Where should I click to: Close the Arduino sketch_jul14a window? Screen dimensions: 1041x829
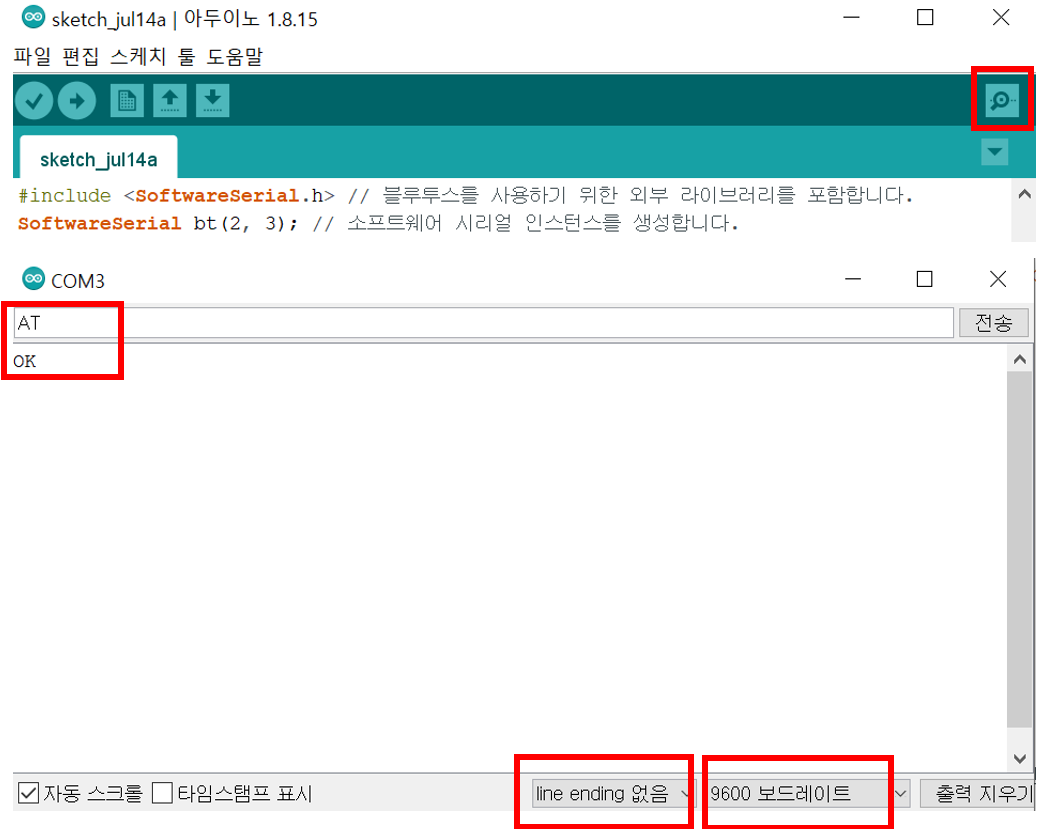(x=1001, y=17)
